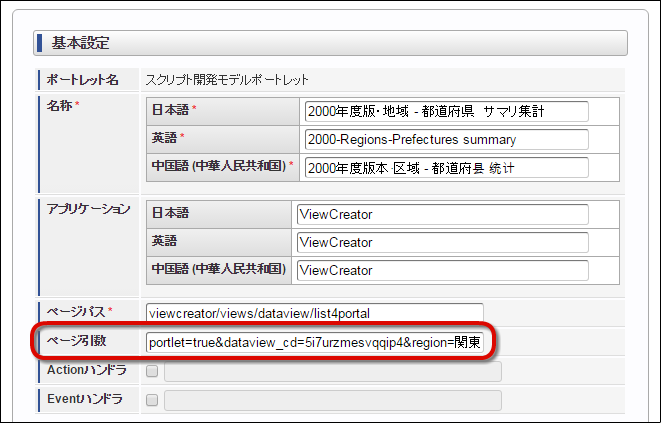The image size is (661, 423).
Task: Click the アプリケーション 日本語 ViewCreator field
Action: tap(443, 215)
